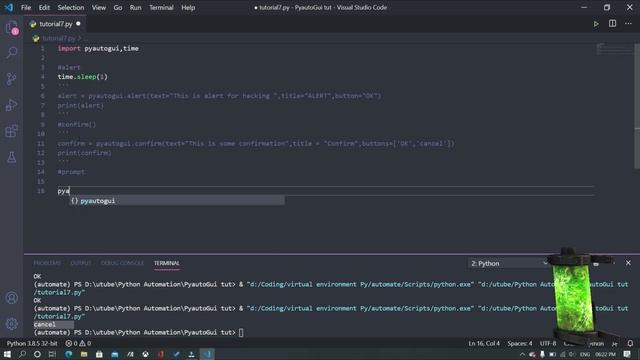Click the terminal input prompt line
640x360 pixels.
click(139, 332)
